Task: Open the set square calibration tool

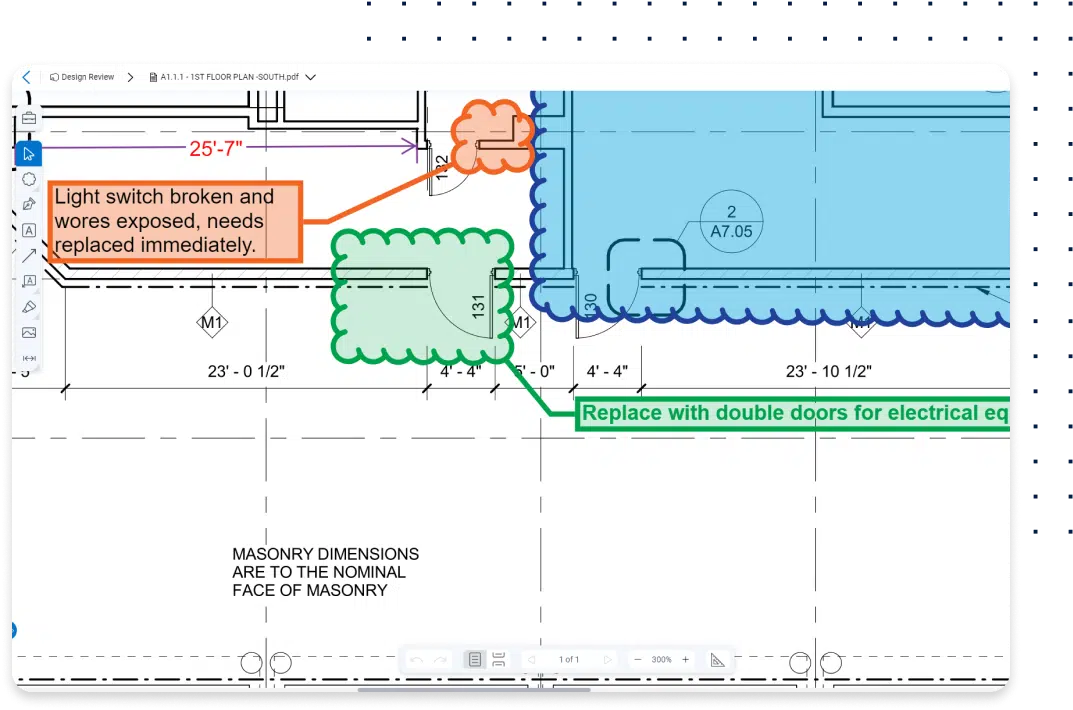Action: 717,660
